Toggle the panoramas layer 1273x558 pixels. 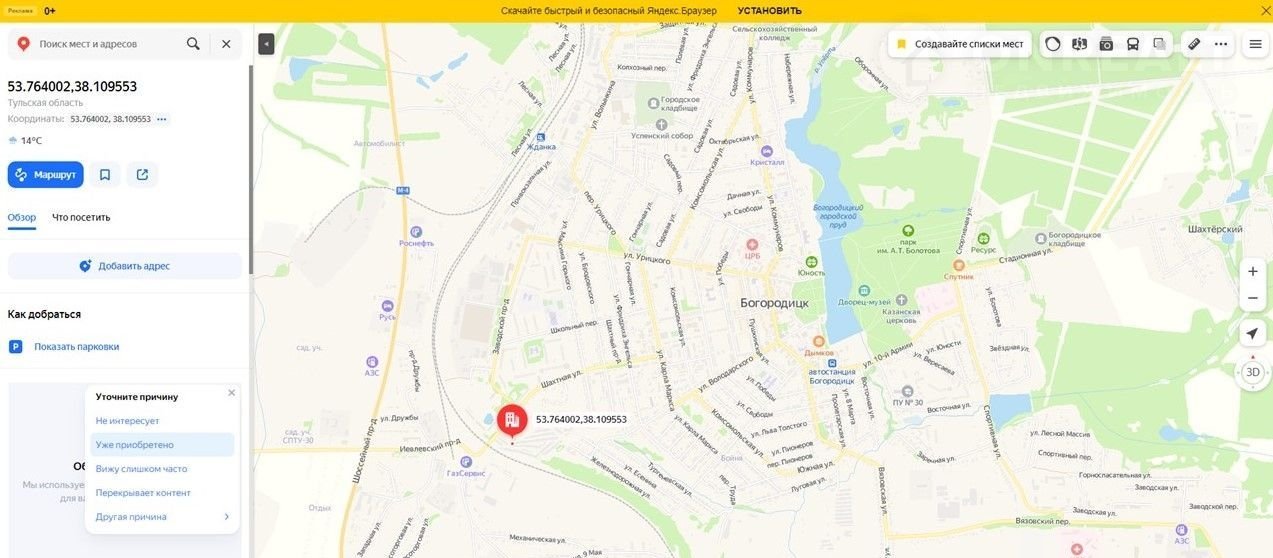coord(1079,44)
